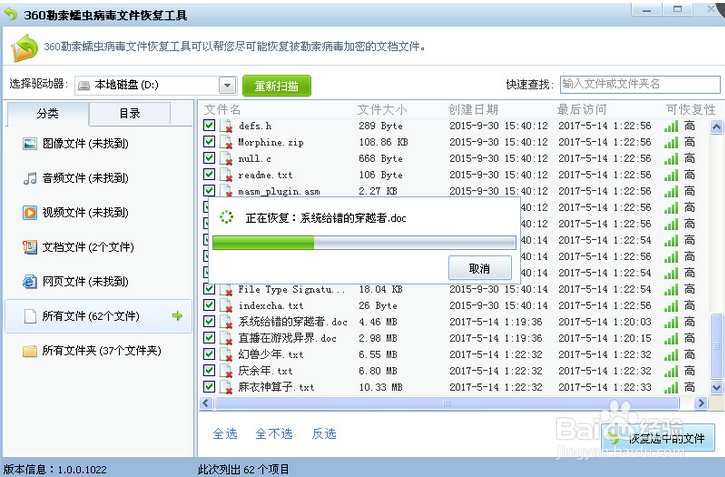The width and height of the screenshot is (725, 477).
Task: Click 取消 to cancel recovery
Action: pos(480,268)
